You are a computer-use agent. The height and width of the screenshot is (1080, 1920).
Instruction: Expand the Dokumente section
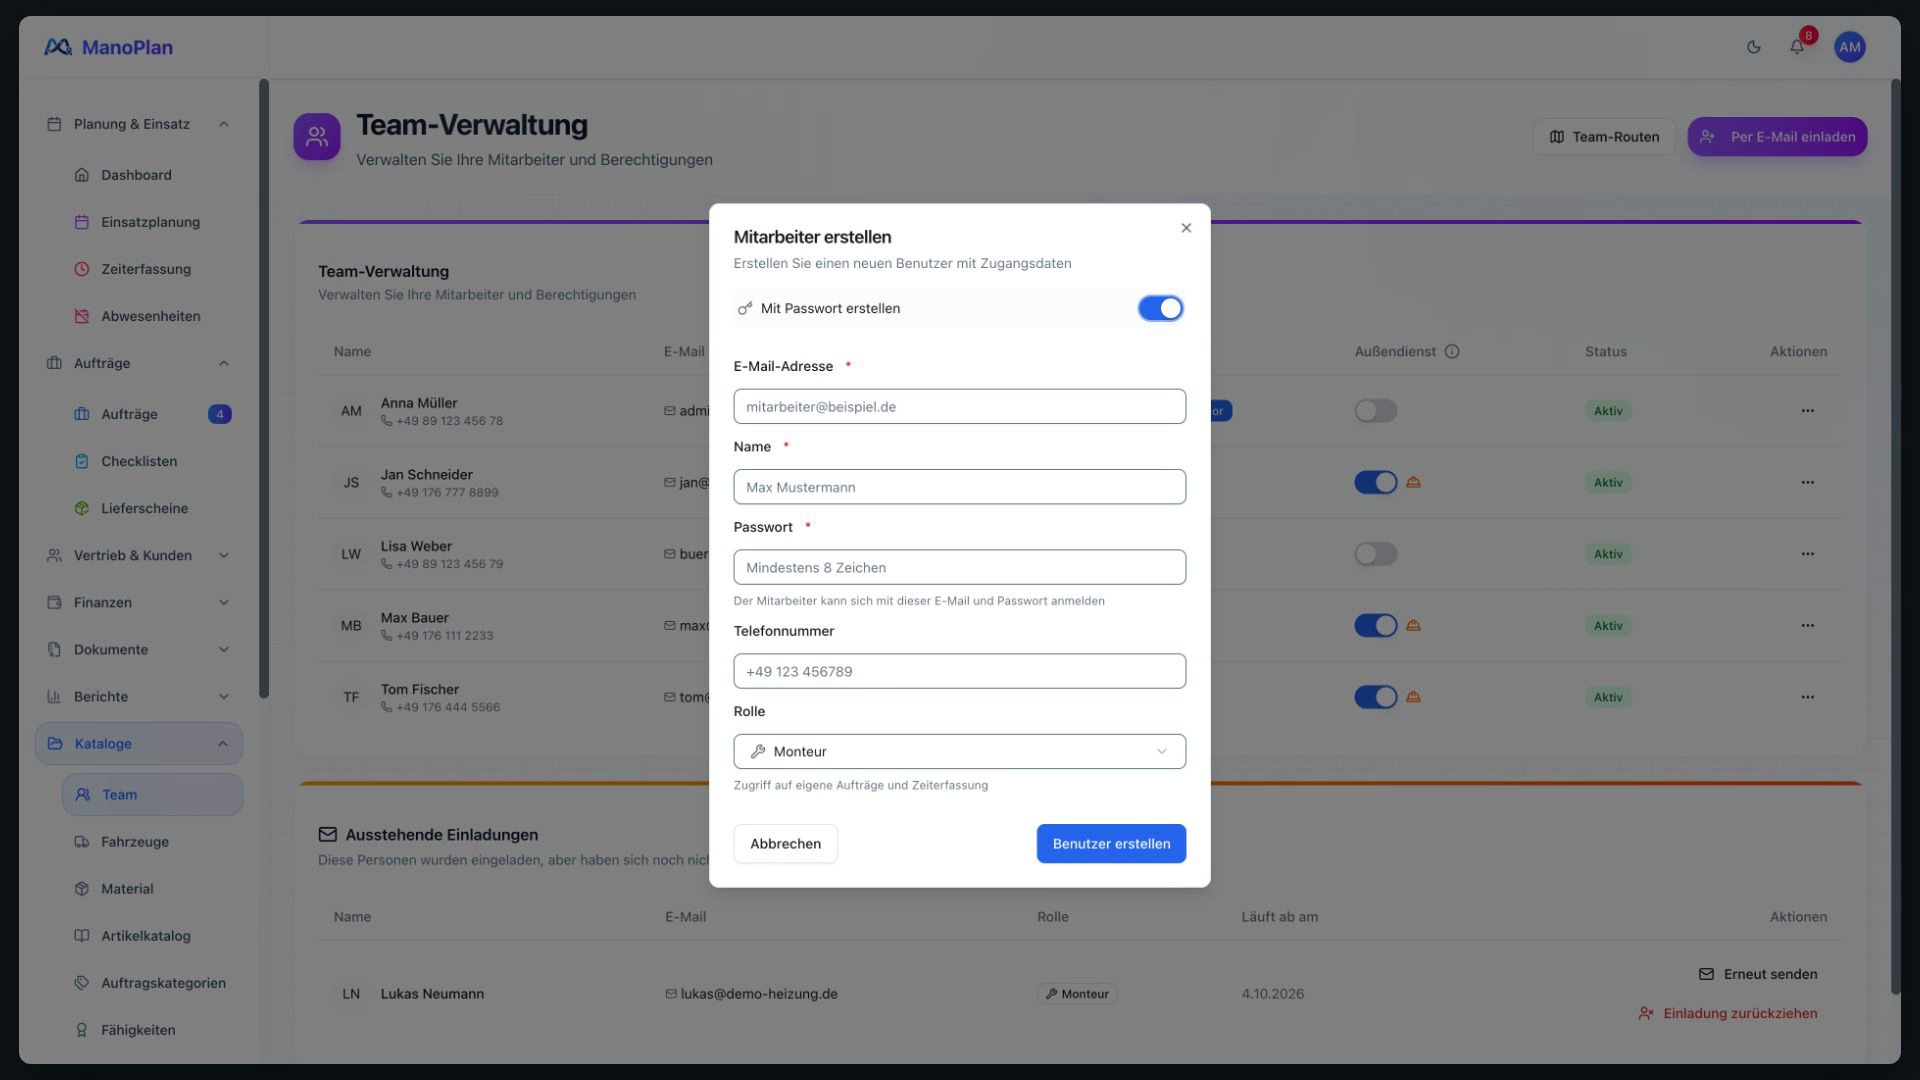(x=139, y=649)
